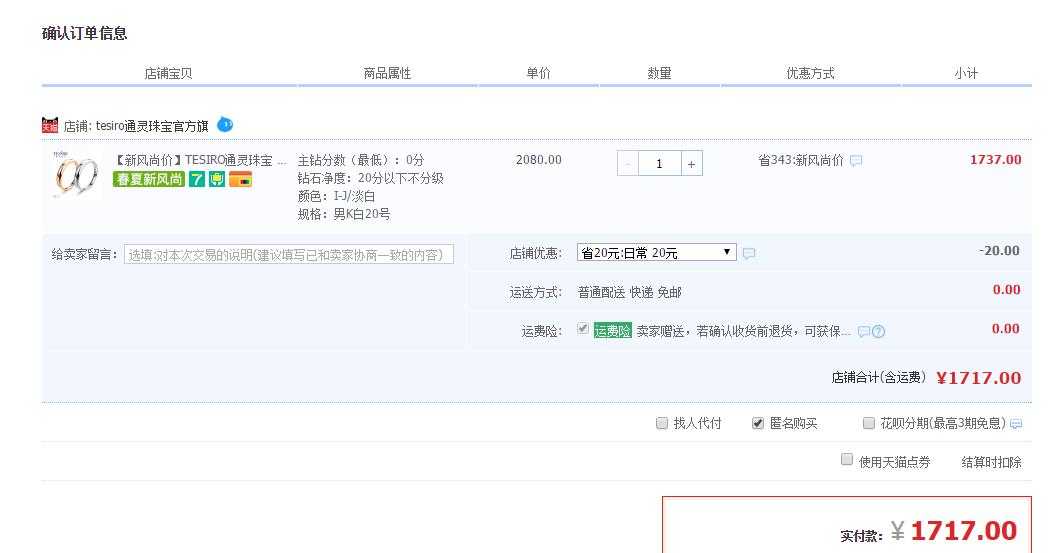Click the 省343:新风尚价 discount text
This screenshot has height=553, width=1051.
coord(801,160)
